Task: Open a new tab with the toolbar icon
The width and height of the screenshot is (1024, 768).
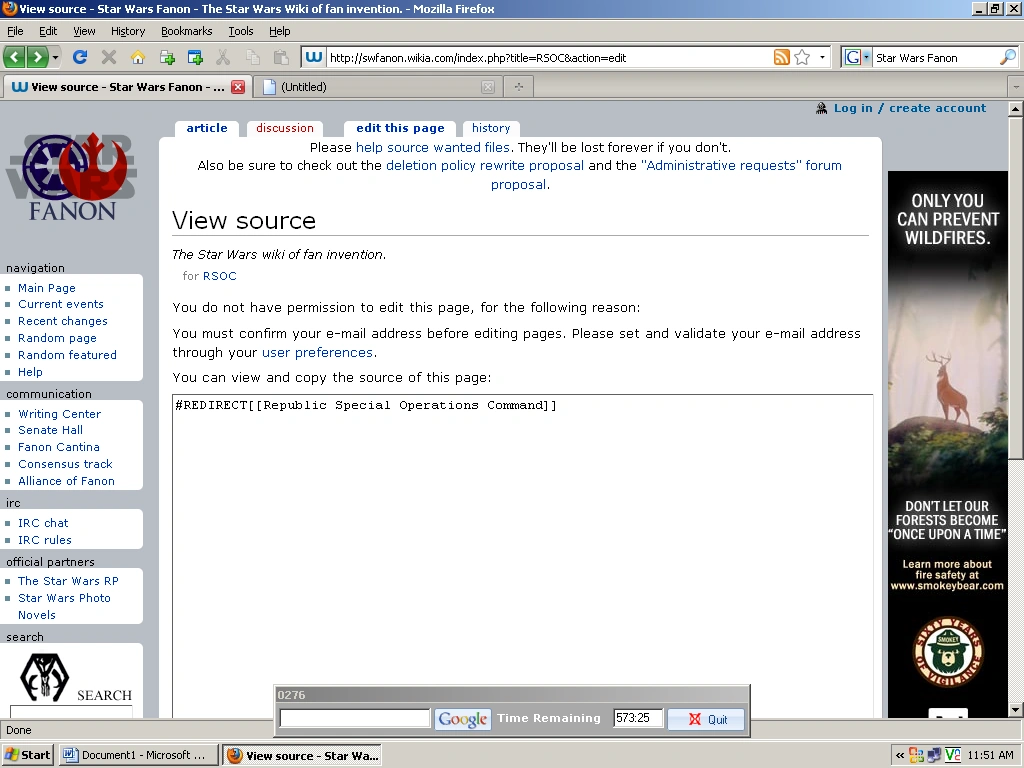Action: 167,57
